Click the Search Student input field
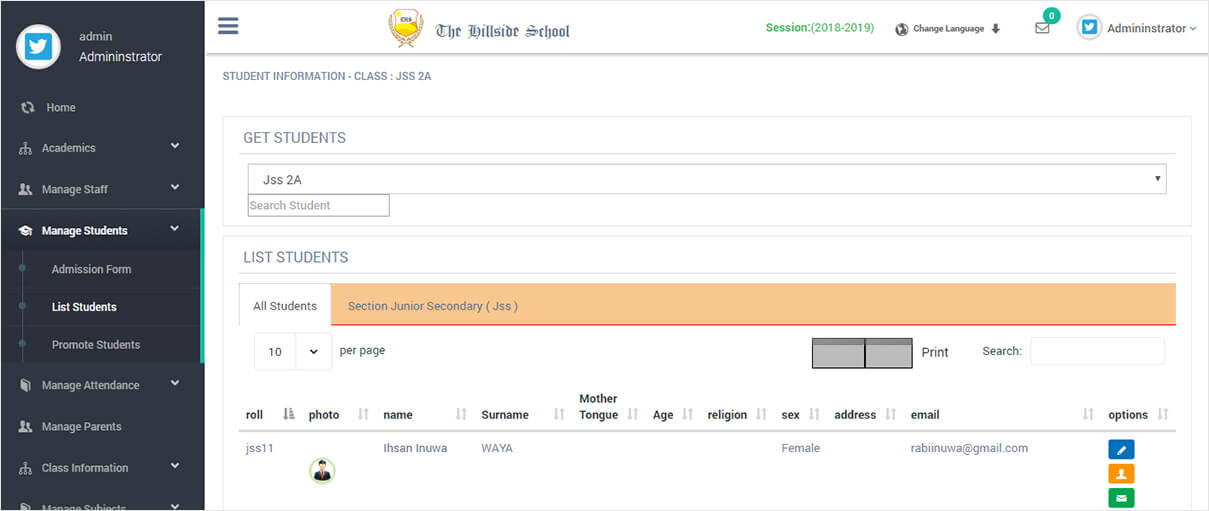Image resolution: width=1209 pixels, height=511 pixels. point(318,205)
